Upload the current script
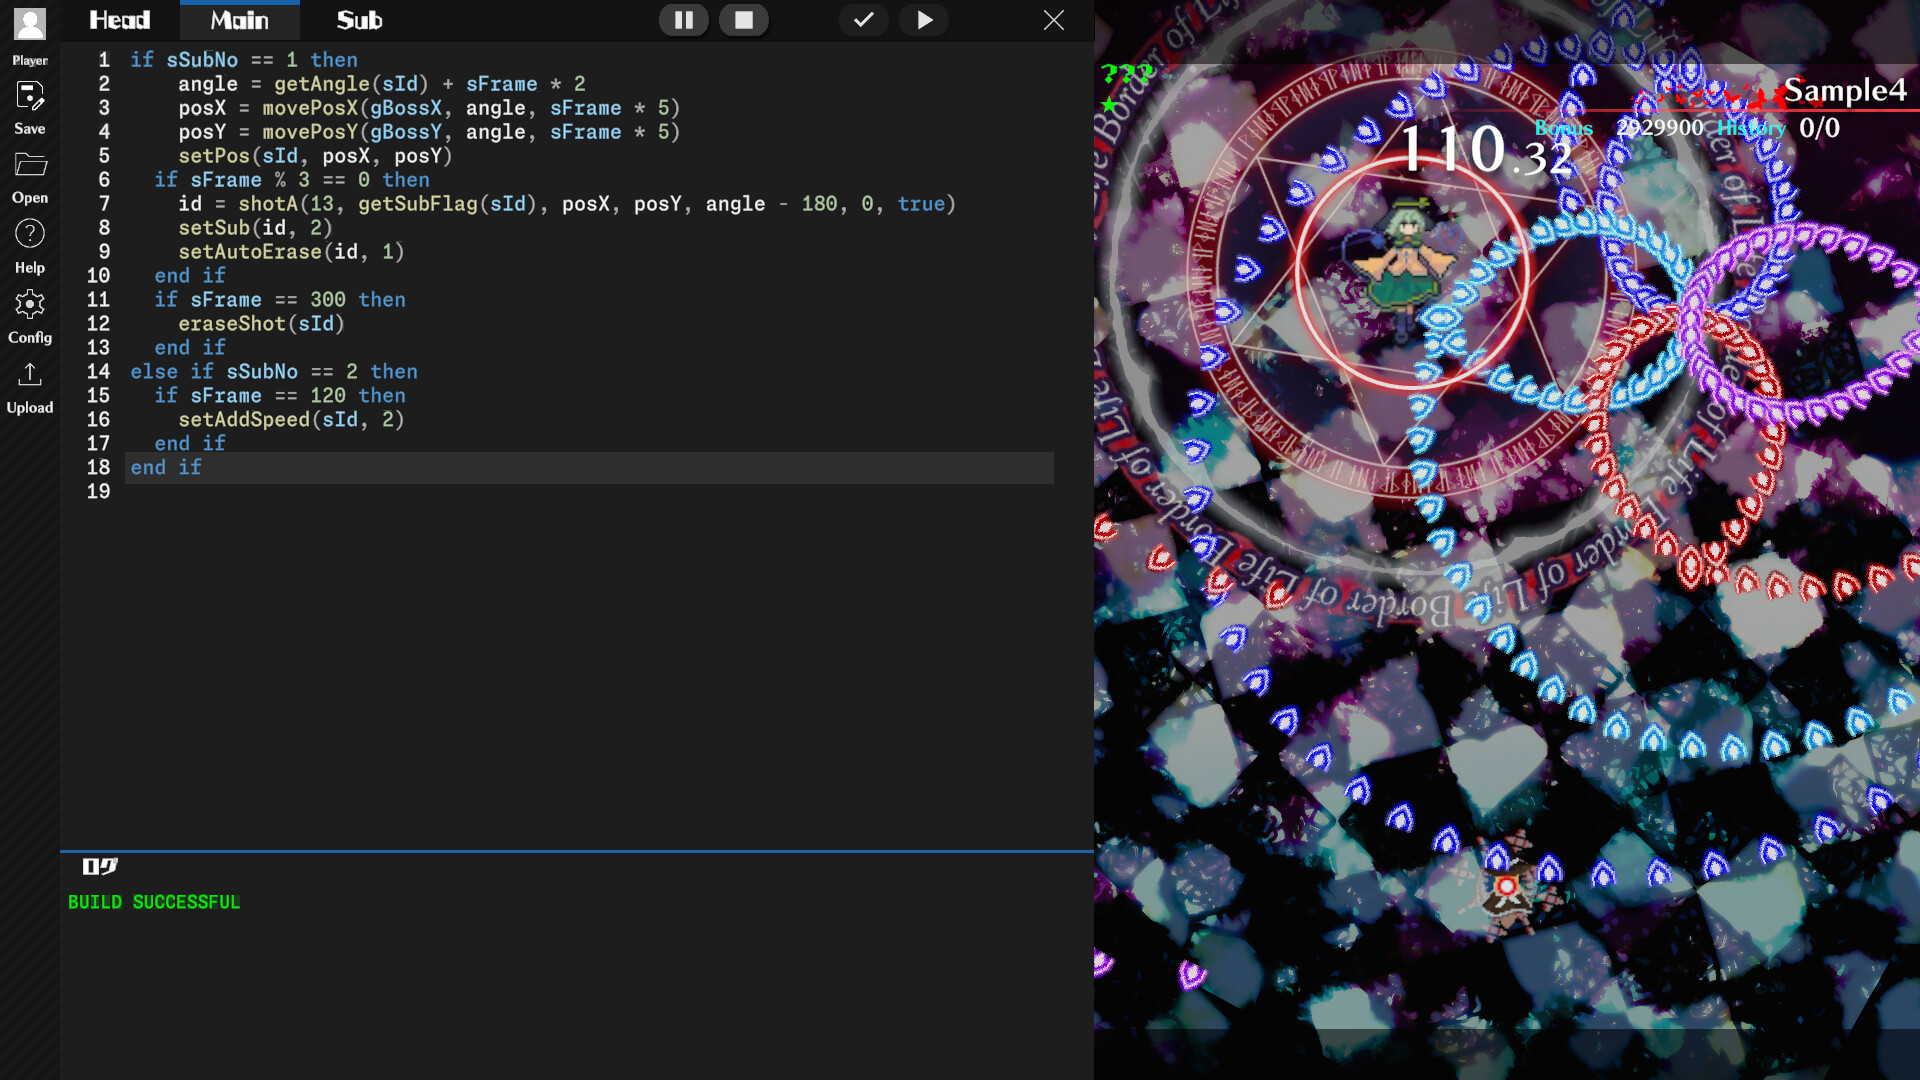Screen dimensions: 1920x1080 29,376
